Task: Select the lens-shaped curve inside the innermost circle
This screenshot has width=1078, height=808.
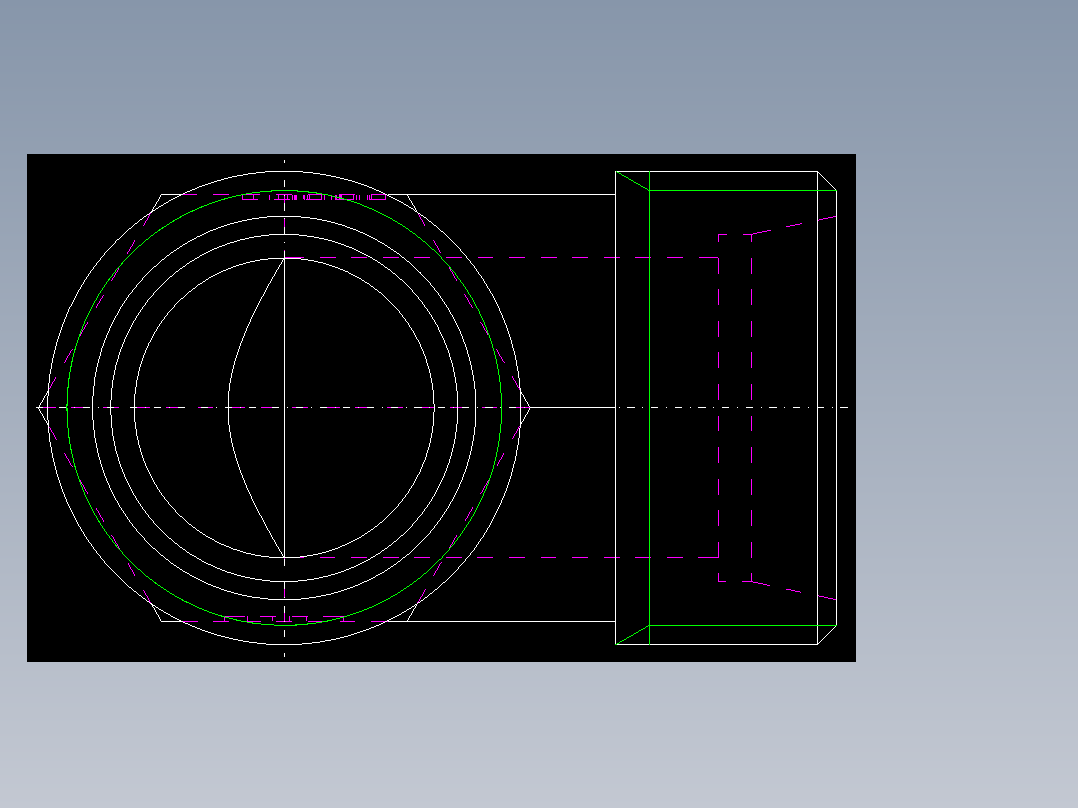Action: tap(256, 408)
